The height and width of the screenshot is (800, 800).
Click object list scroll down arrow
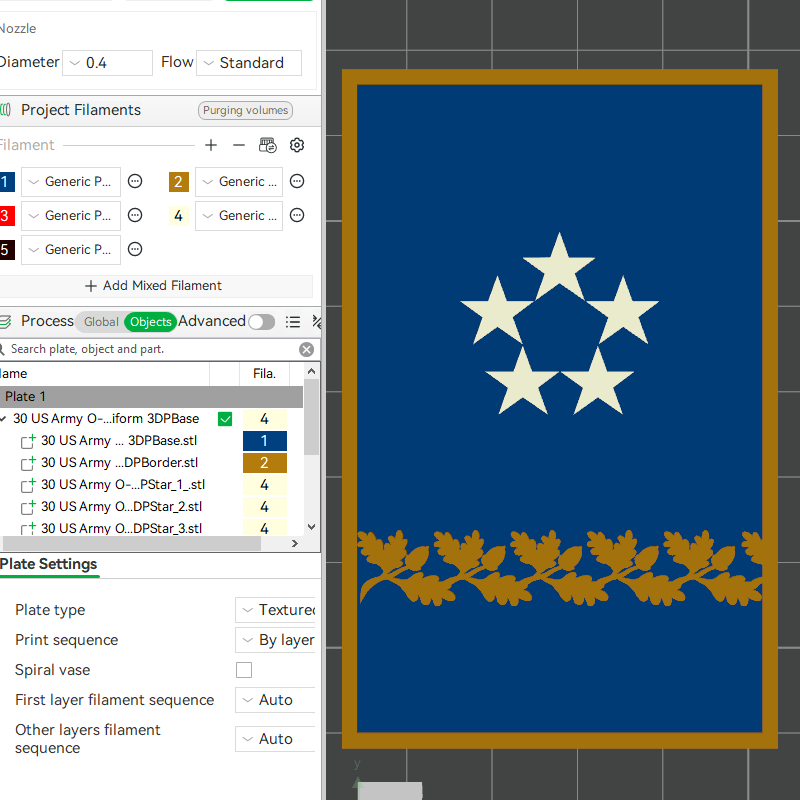pos(312,527)
